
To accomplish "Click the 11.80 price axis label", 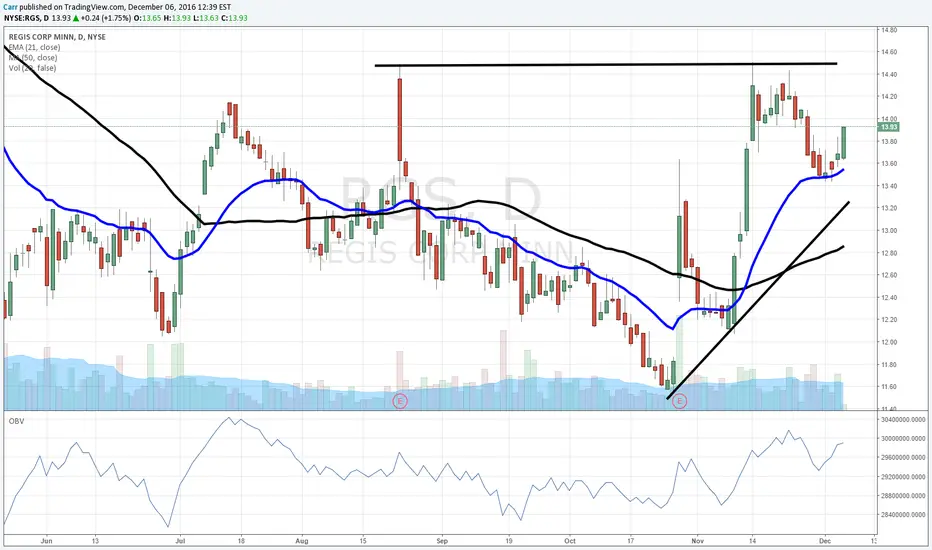I will coord(889,364).
